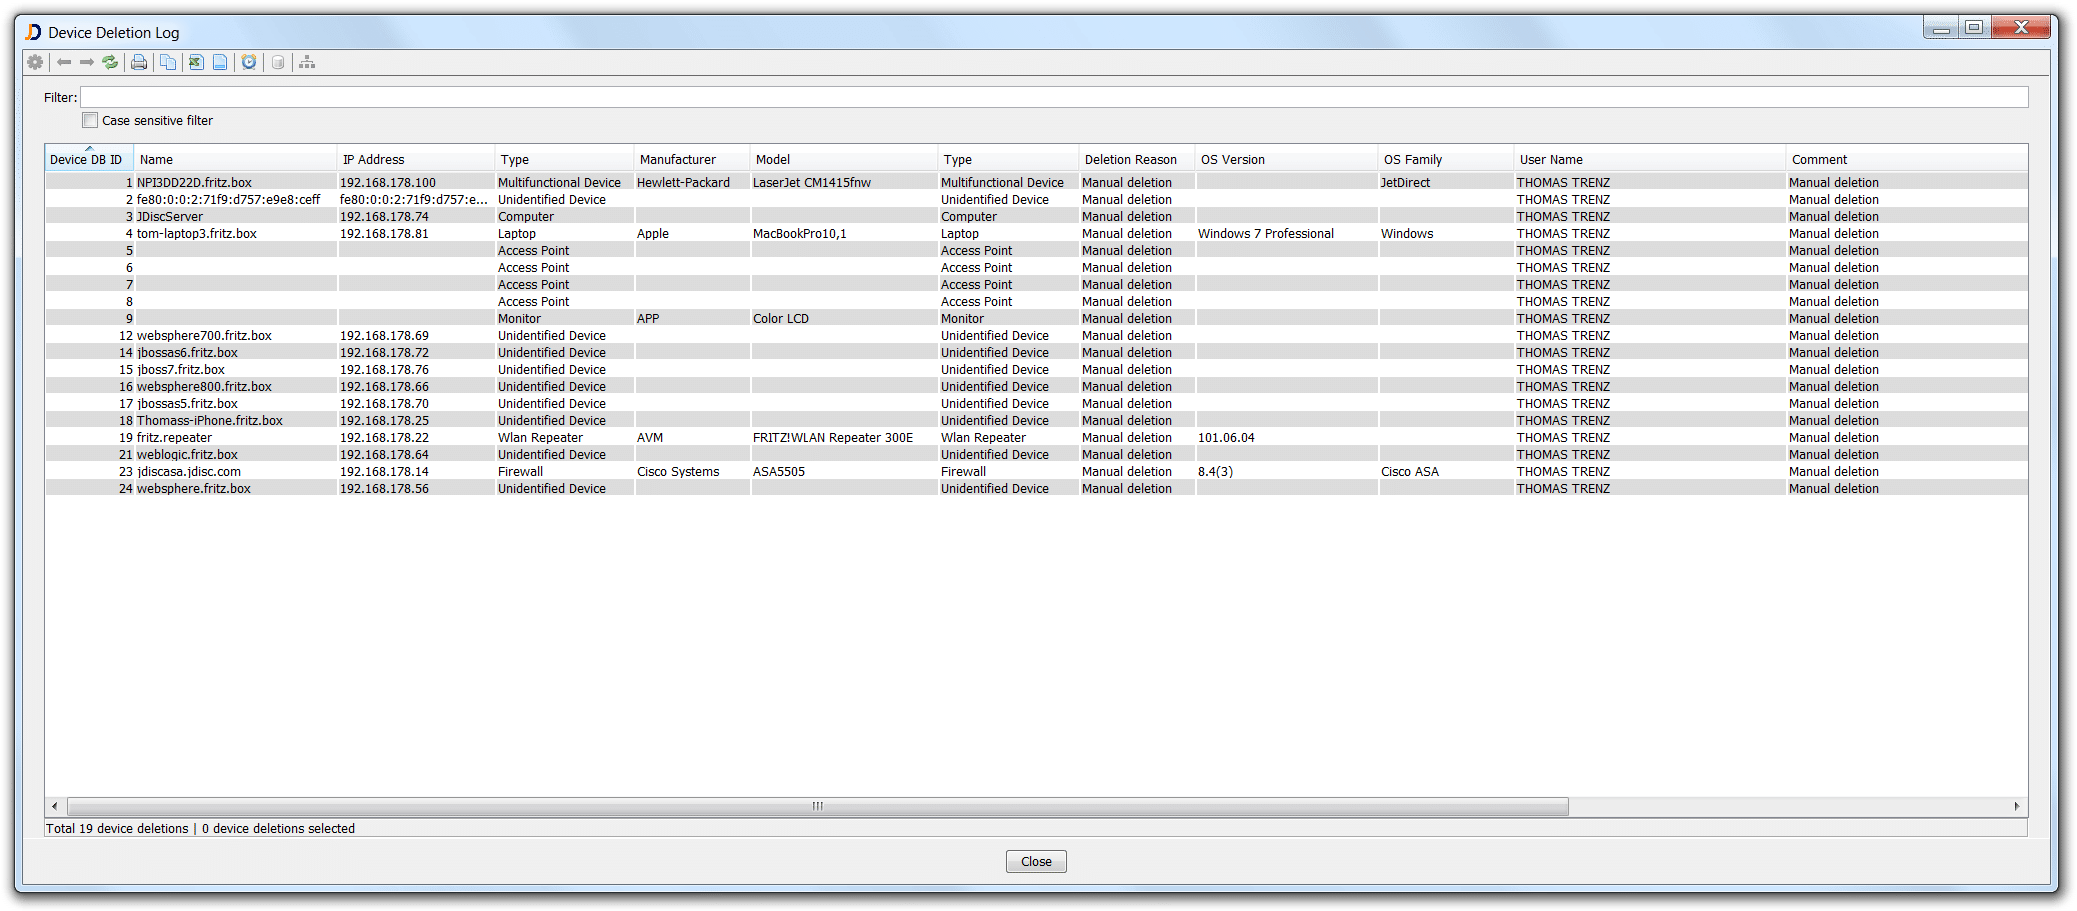Click the horizontal scrollbar thumb
Image resolution: width=2077 pixels, height=911 pixels.
pos(817,806)
